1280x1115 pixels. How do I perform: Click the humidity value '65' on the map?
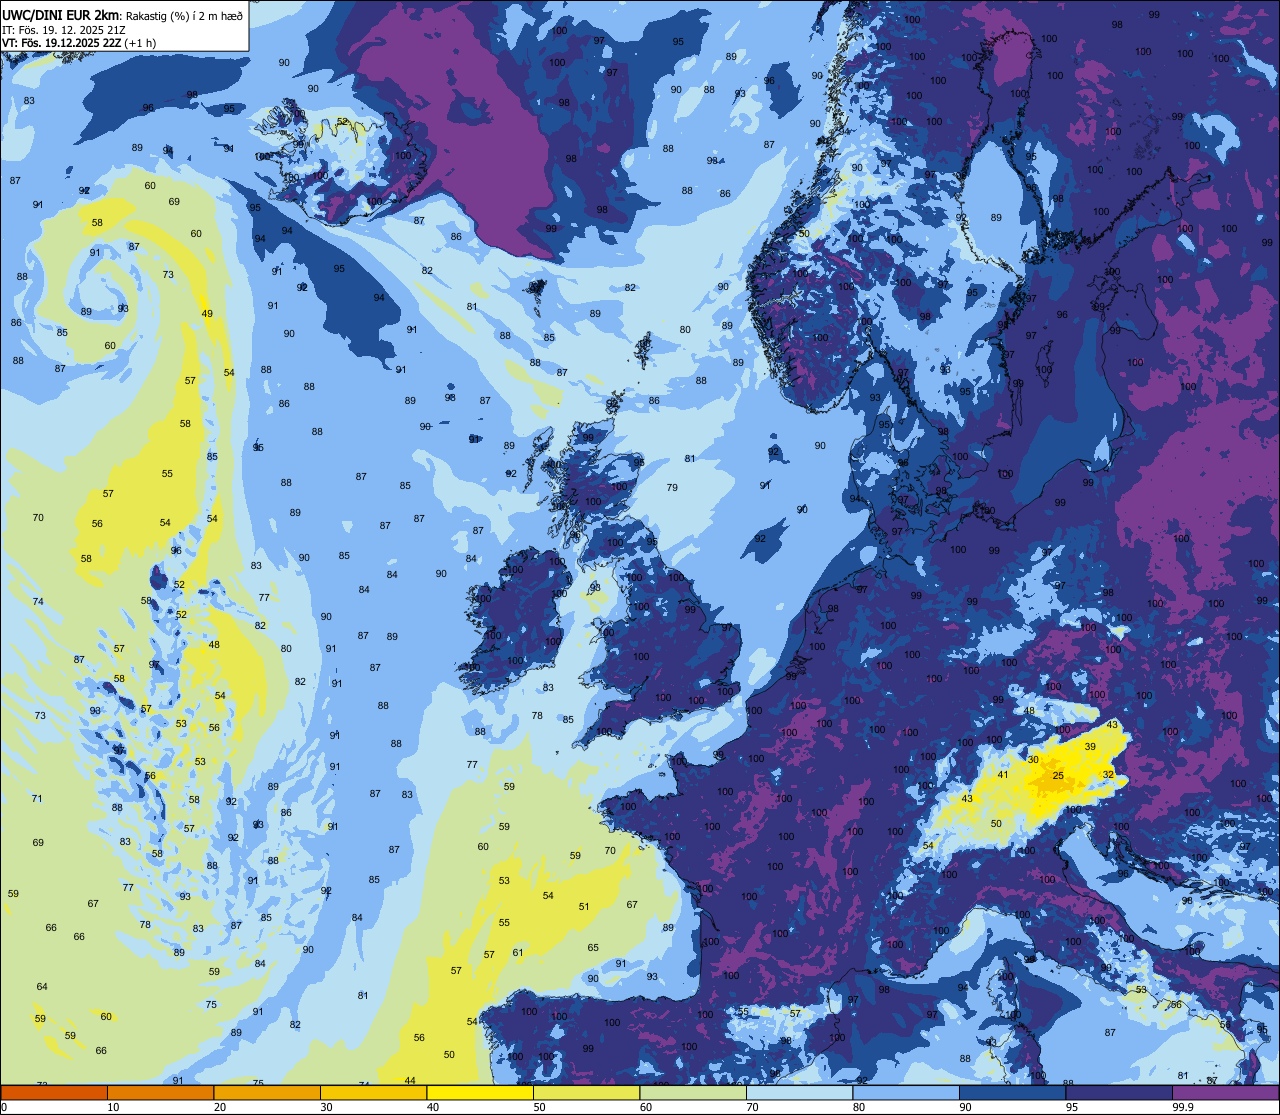pos(593,948)
